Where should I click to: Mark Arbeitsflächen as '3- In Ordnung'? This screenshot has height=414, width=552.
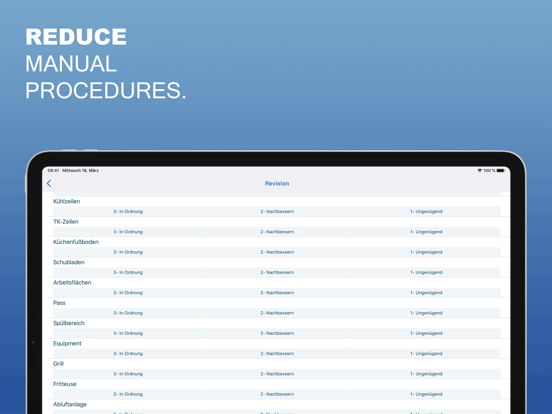[x=128, y=293]
